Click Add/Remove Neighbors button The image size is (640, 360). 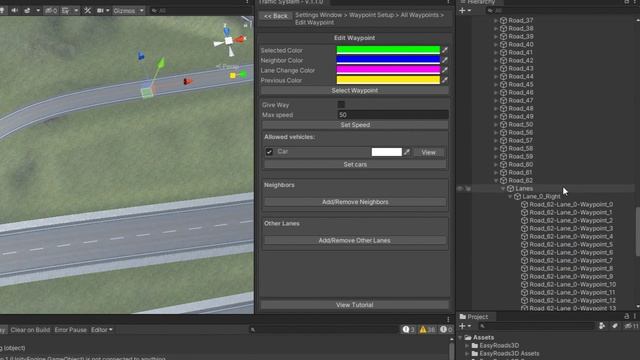[x=355, y=202]
